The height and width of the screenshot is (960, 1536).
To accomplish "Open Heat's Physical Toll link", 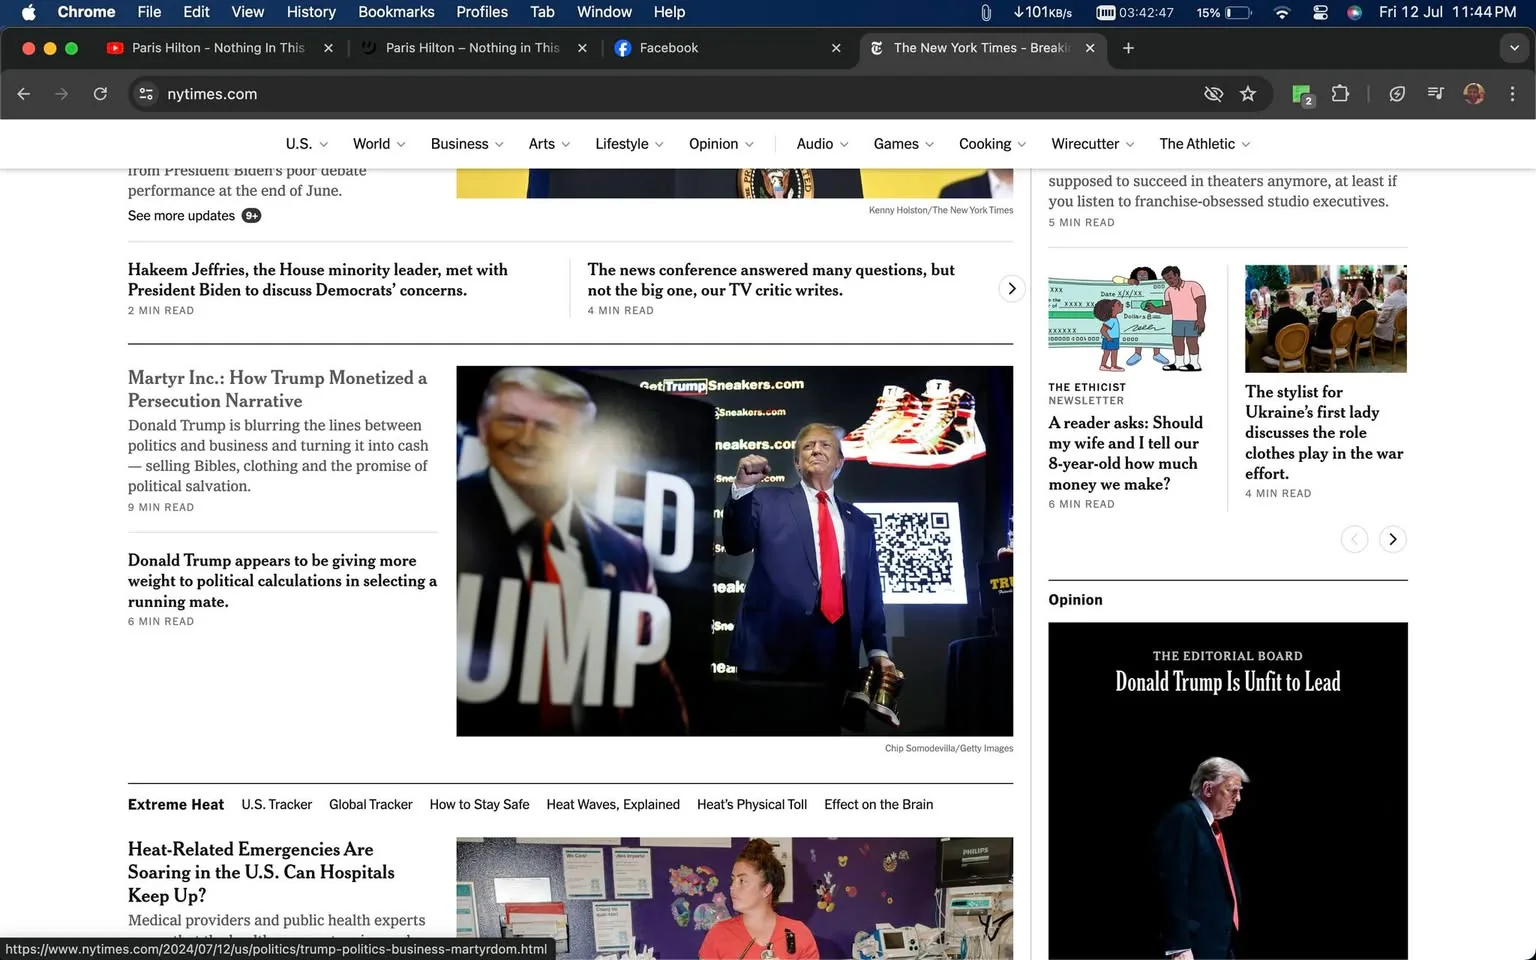I will [752, 805].
